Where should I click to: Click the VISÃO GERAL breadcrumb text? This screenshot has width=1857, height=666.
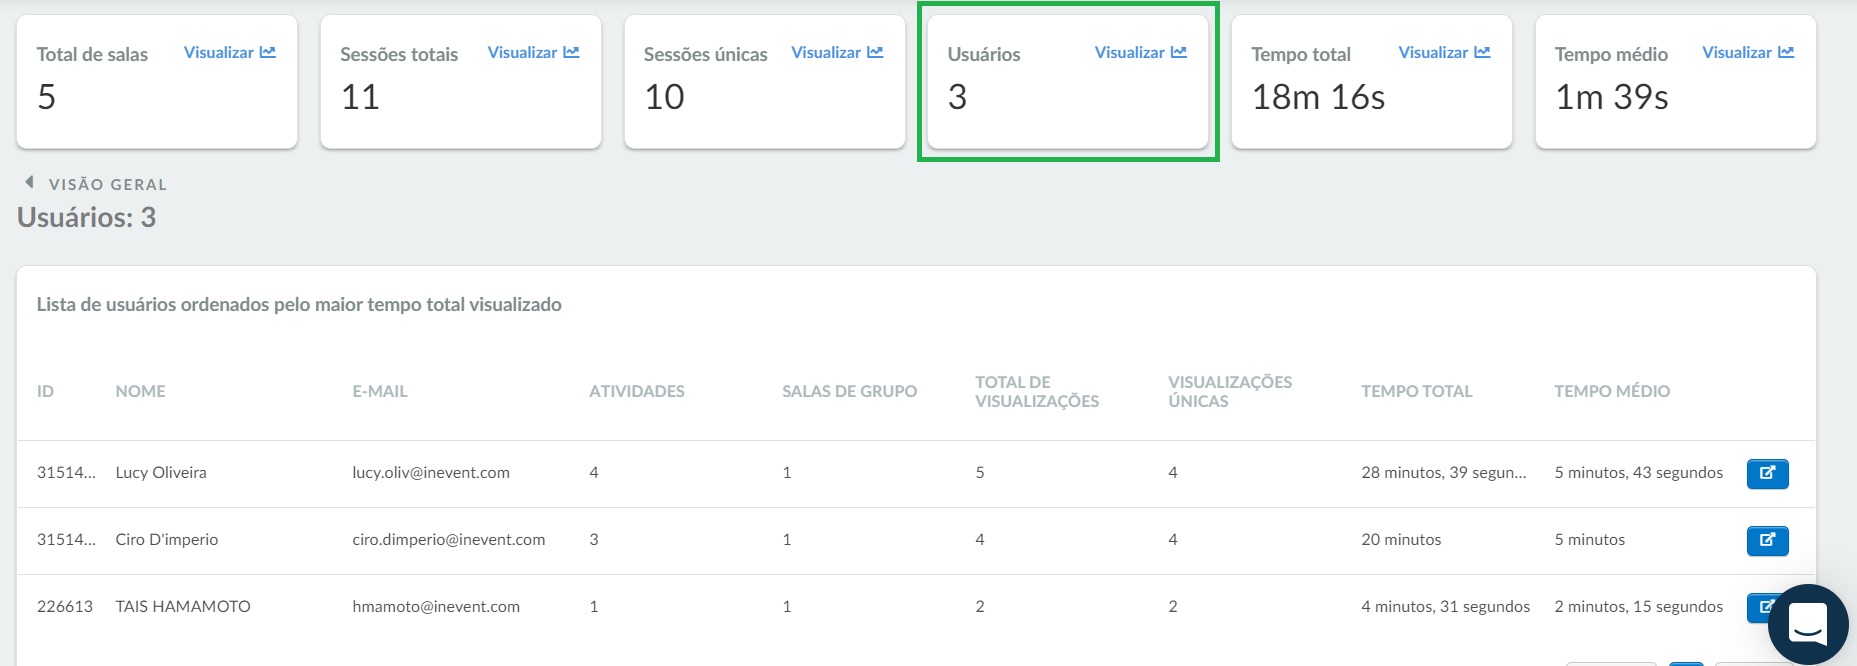(x=108, y=184)
